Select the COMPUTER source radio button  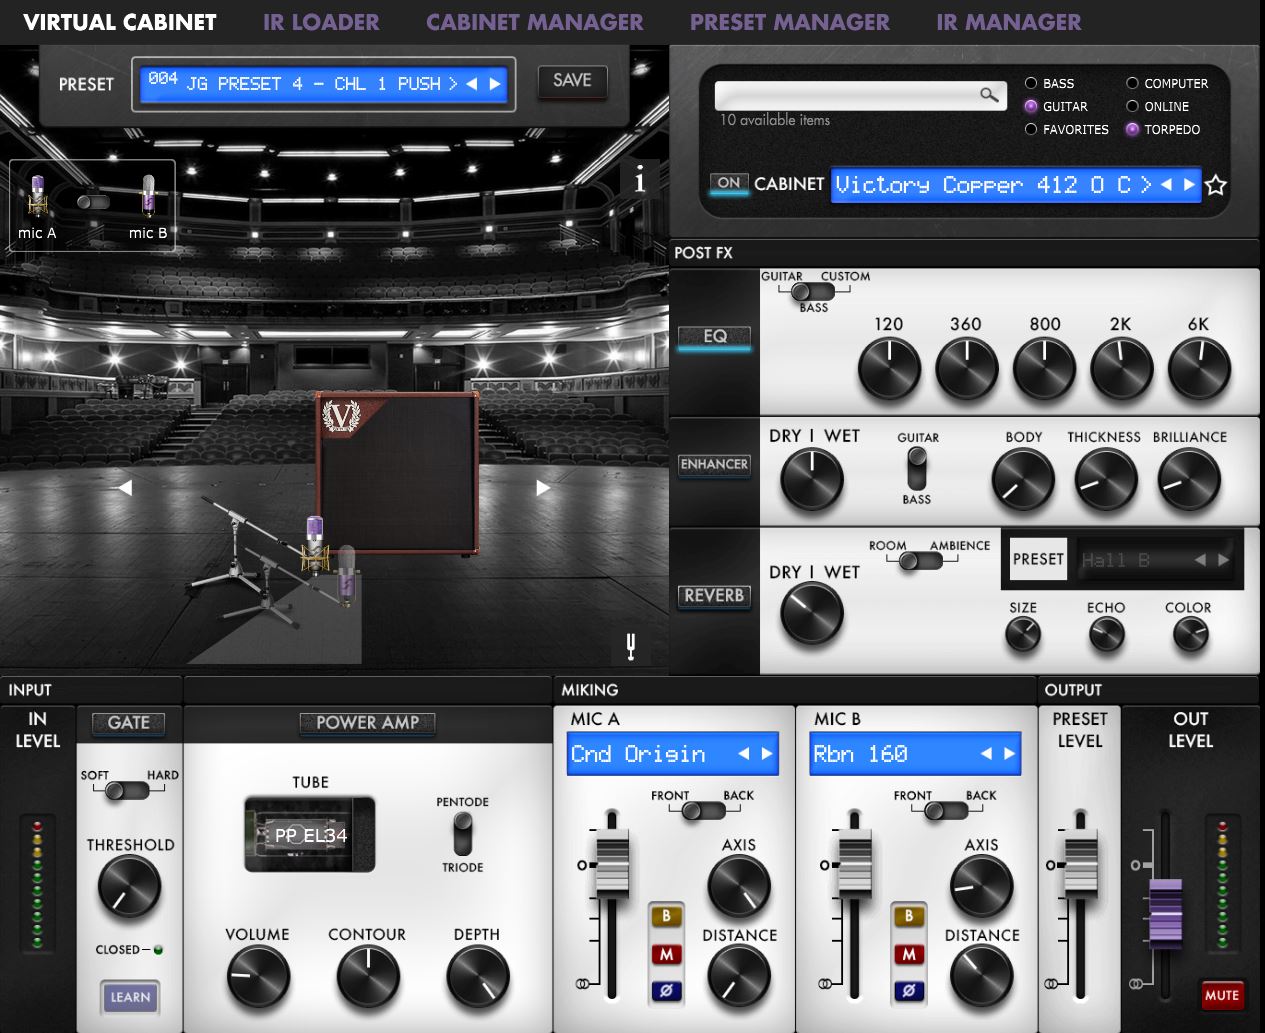click(1132, 83)
